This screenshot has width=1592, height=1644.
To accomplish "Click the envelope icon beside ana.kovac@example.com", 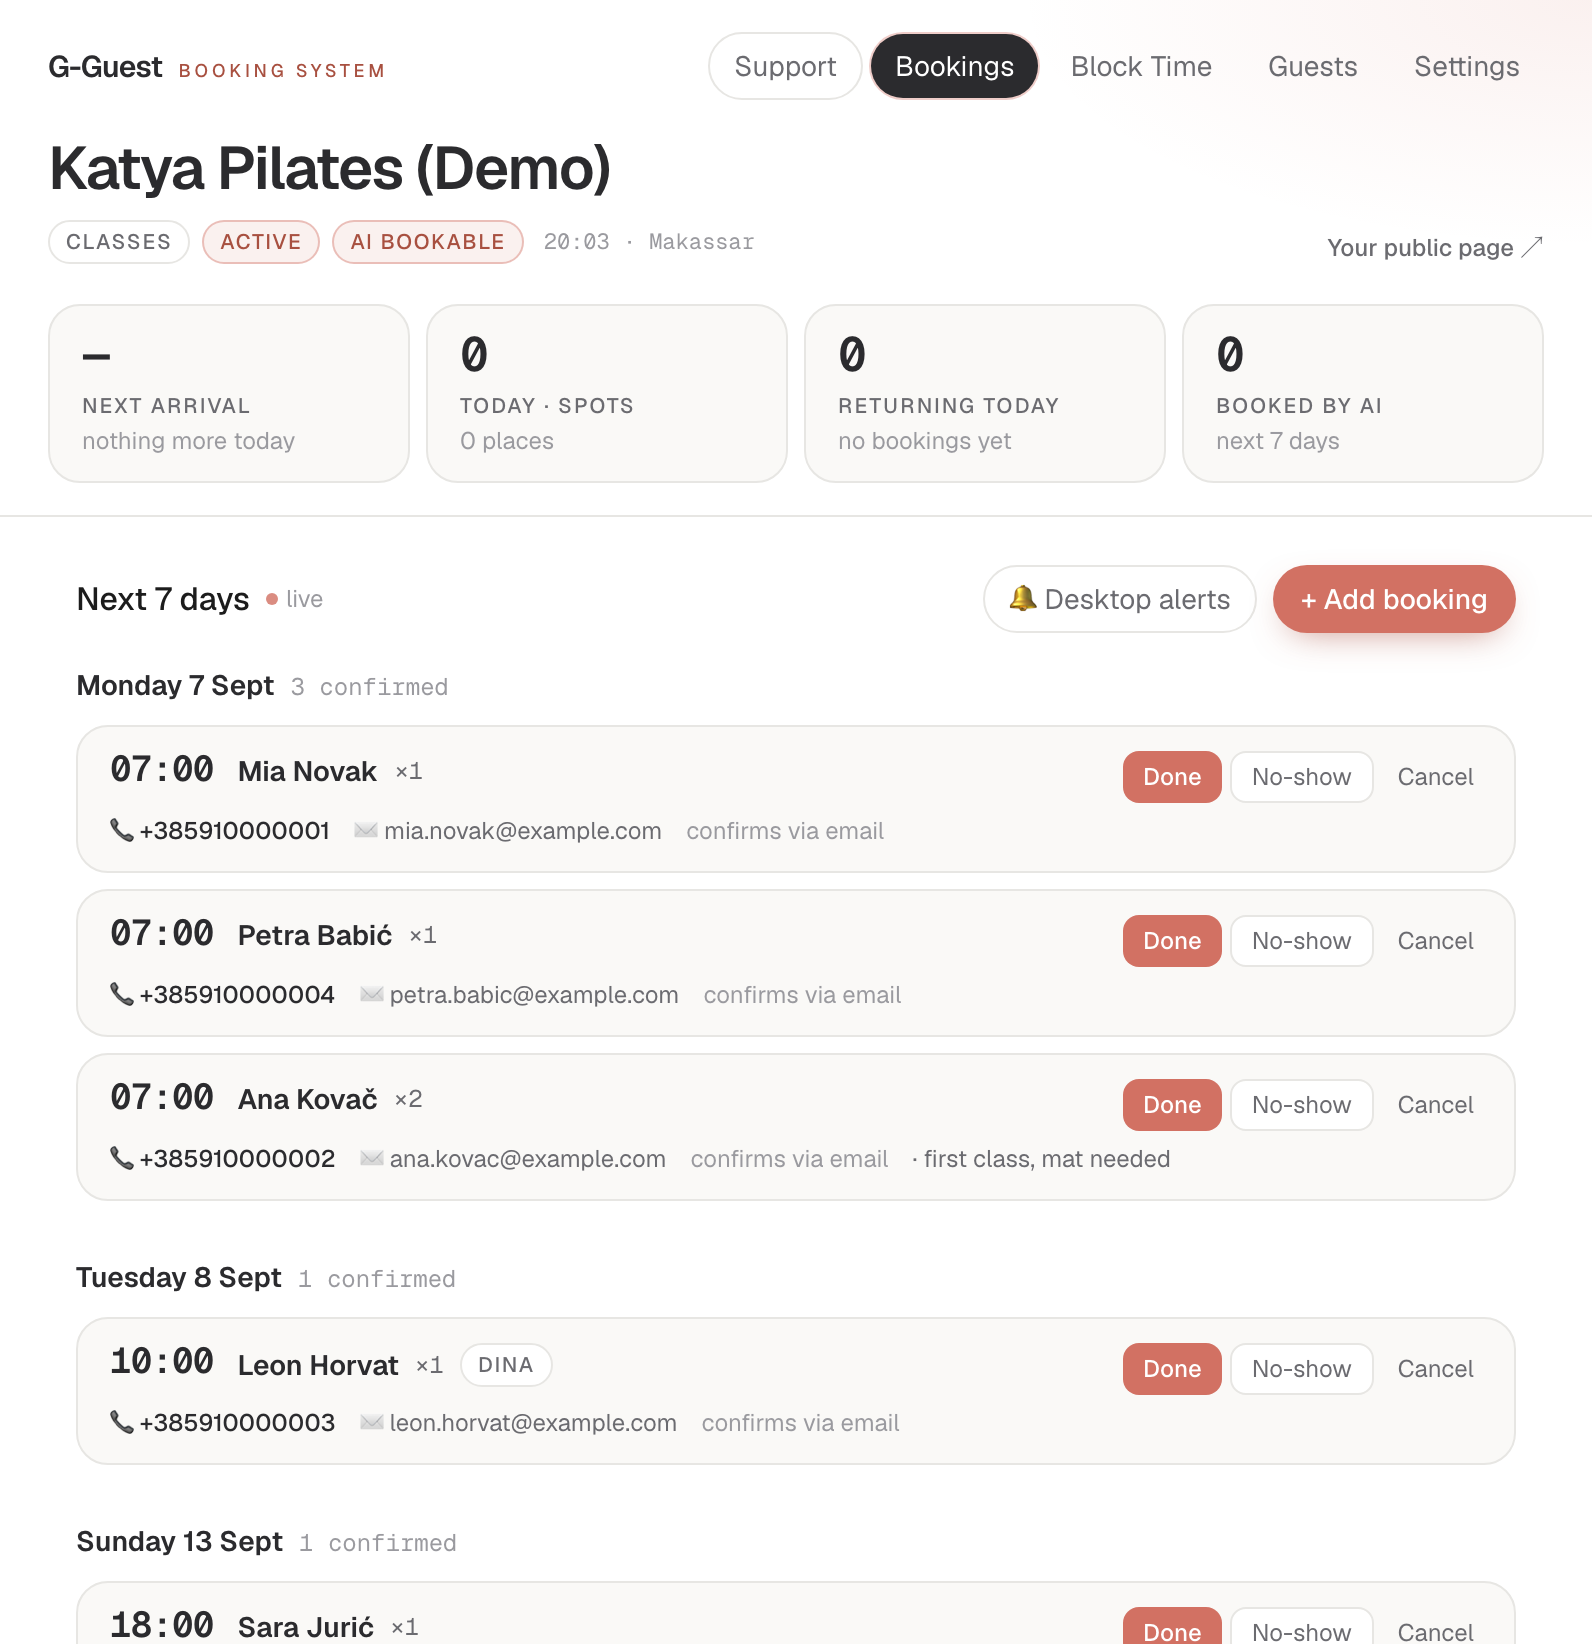I will 372,1158.
